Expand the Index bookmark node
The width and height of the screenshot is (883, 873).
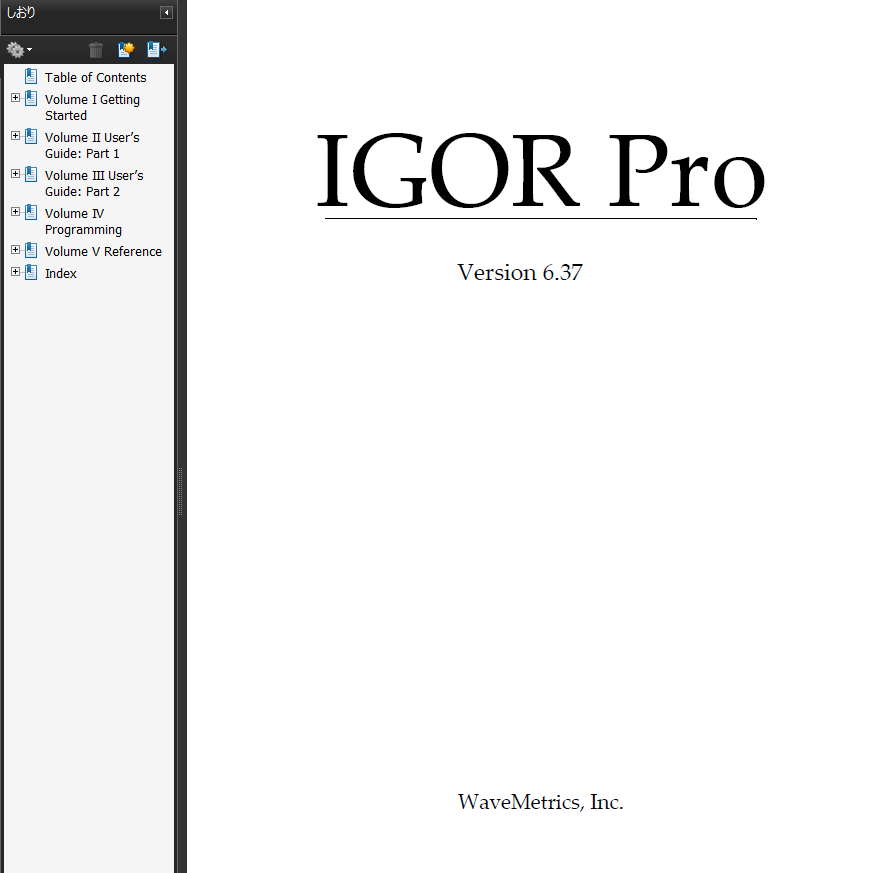tap(15, 272)
